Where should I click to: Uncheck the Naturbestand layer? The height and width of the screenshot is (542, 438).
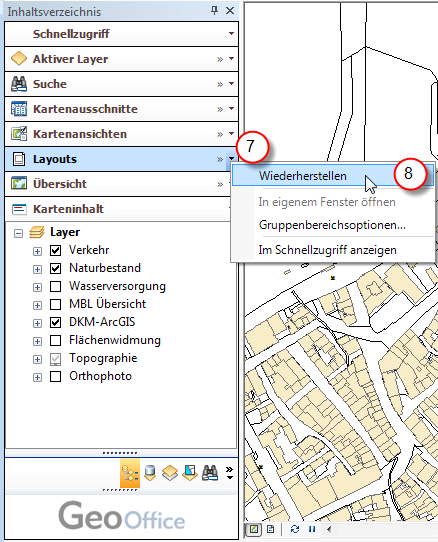[56, 268]
